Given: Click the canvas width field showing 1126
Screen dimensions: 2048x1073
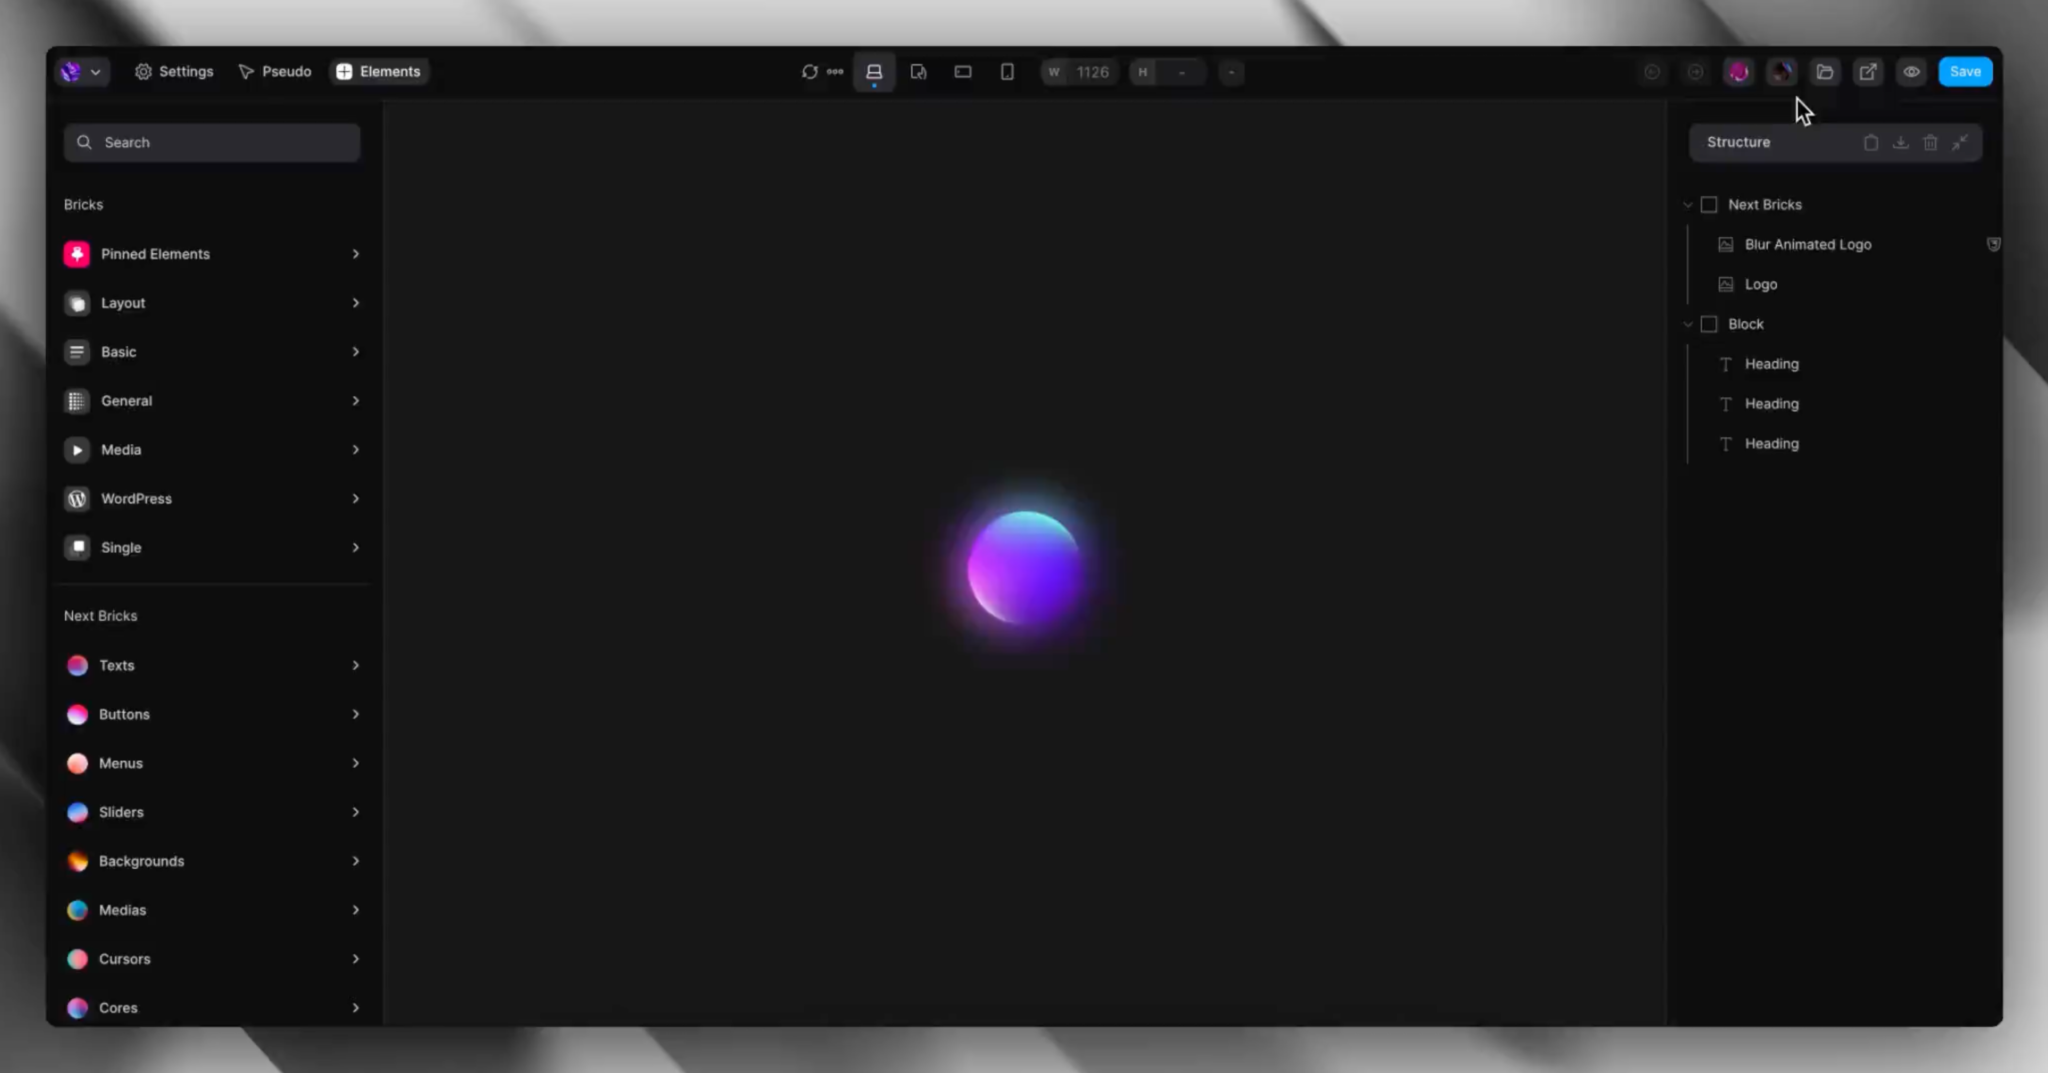Looking at the screenshot, I should (1079, 72).
